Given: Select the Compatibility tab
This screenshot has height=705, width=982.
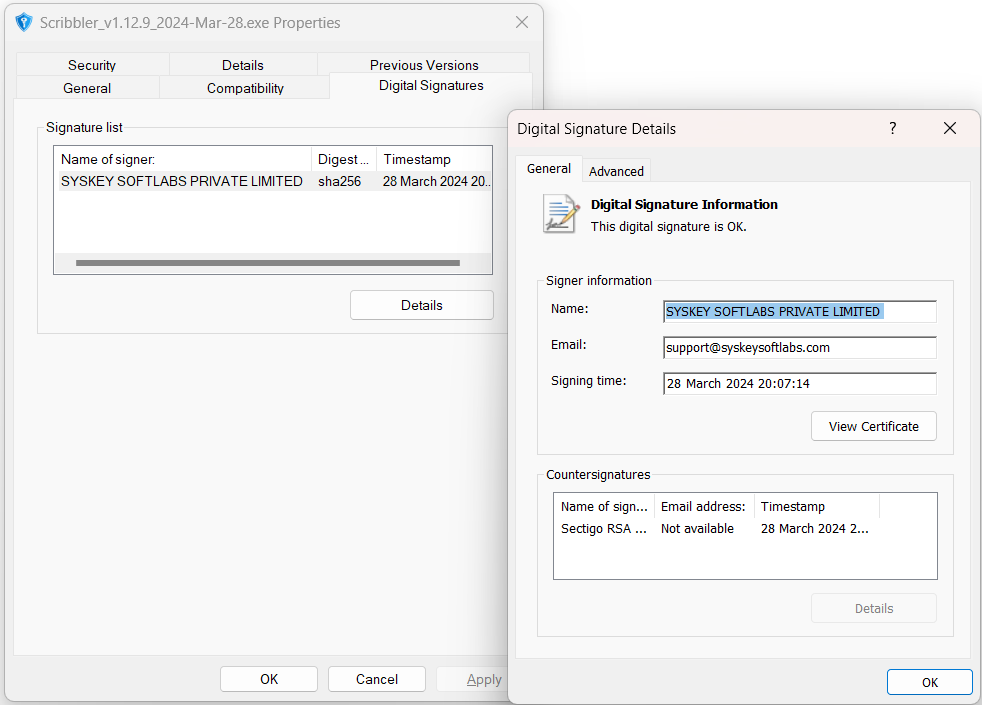Looking at the screenshot, I should (x=245, y=88).
